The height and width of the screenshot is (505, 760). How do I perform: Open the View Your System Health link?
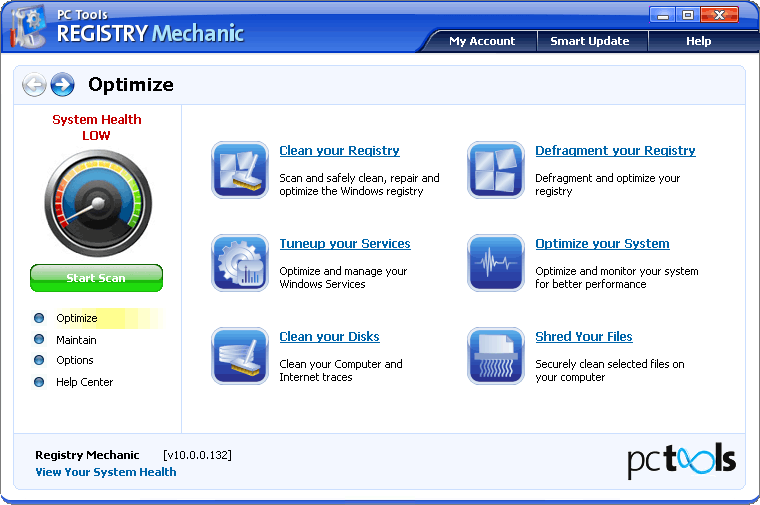click(x=106, y=472)
